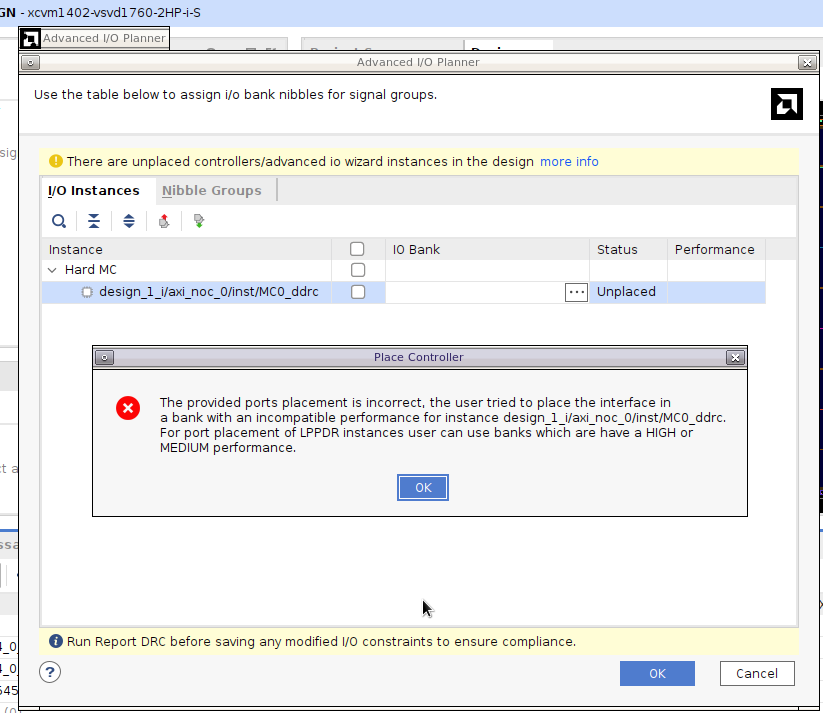Switch to the Nibble Groups tab

212,190
